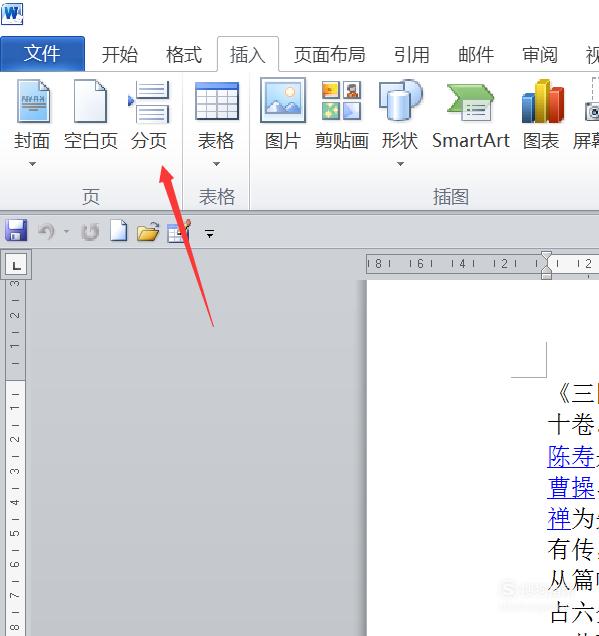Create a new document via toolbar icon

click(x=118, y=231)
